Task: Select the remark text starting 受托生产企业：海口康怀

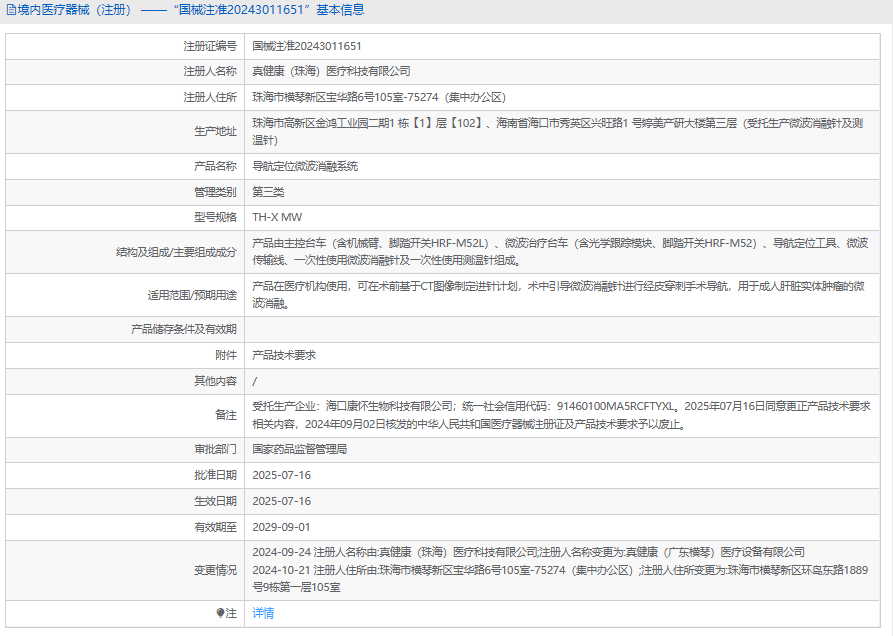Action: pyautogui.click(x=562, y=415)
